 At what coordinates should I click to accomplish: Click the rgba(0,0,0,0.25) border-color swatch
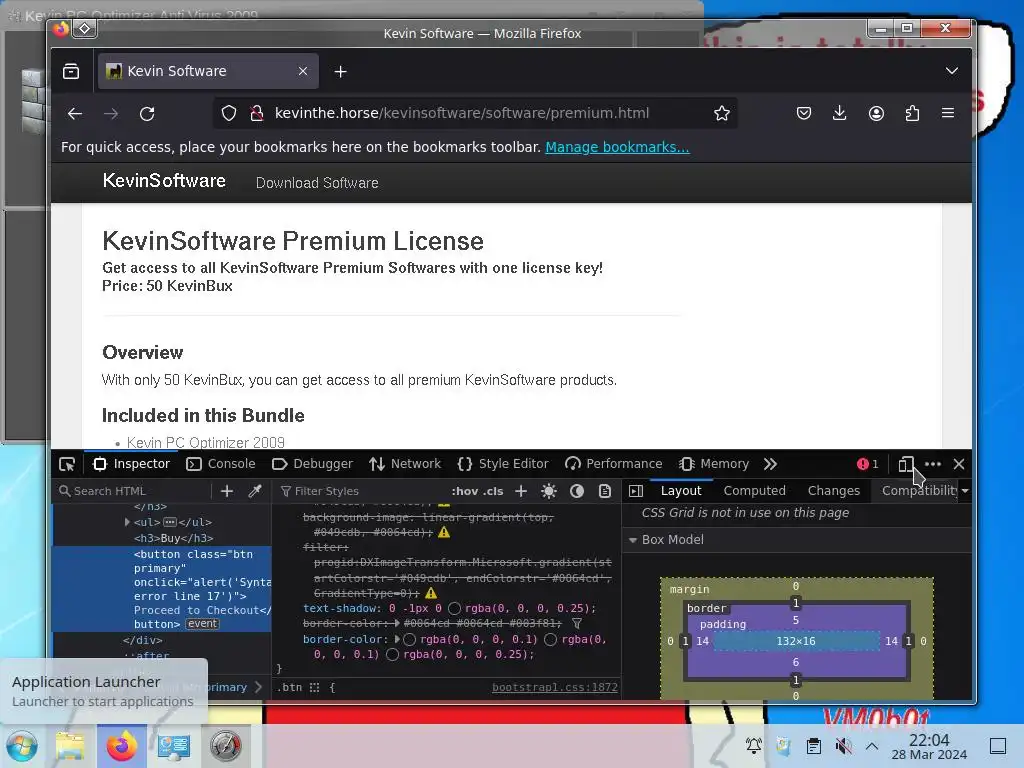click(392, 654)
